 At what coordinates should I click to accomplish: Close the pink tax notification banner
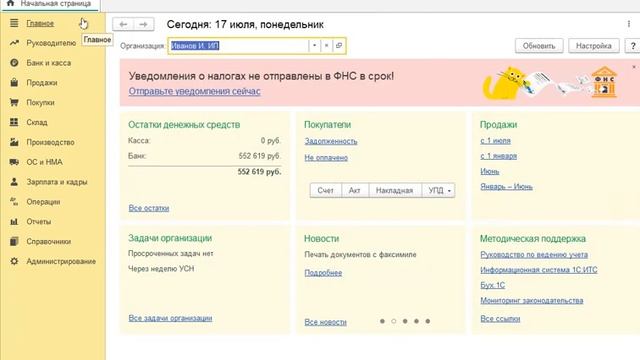[634, 67]
